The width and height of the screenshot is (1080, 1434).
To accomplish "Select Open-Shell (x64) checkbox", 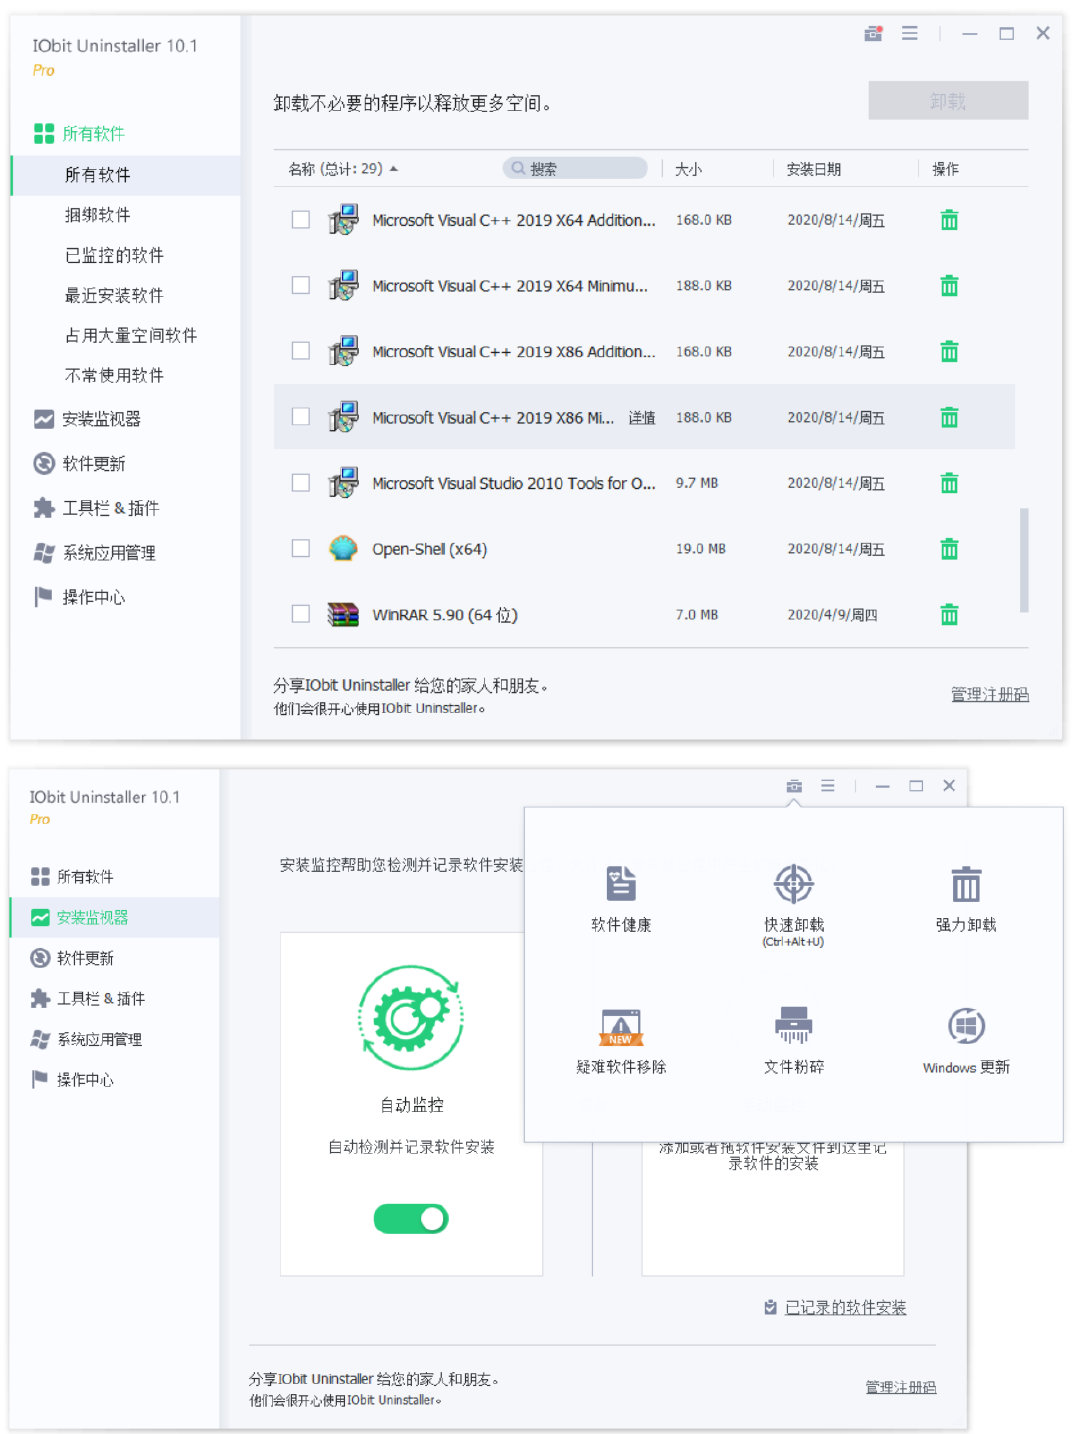I will point(300,548).
